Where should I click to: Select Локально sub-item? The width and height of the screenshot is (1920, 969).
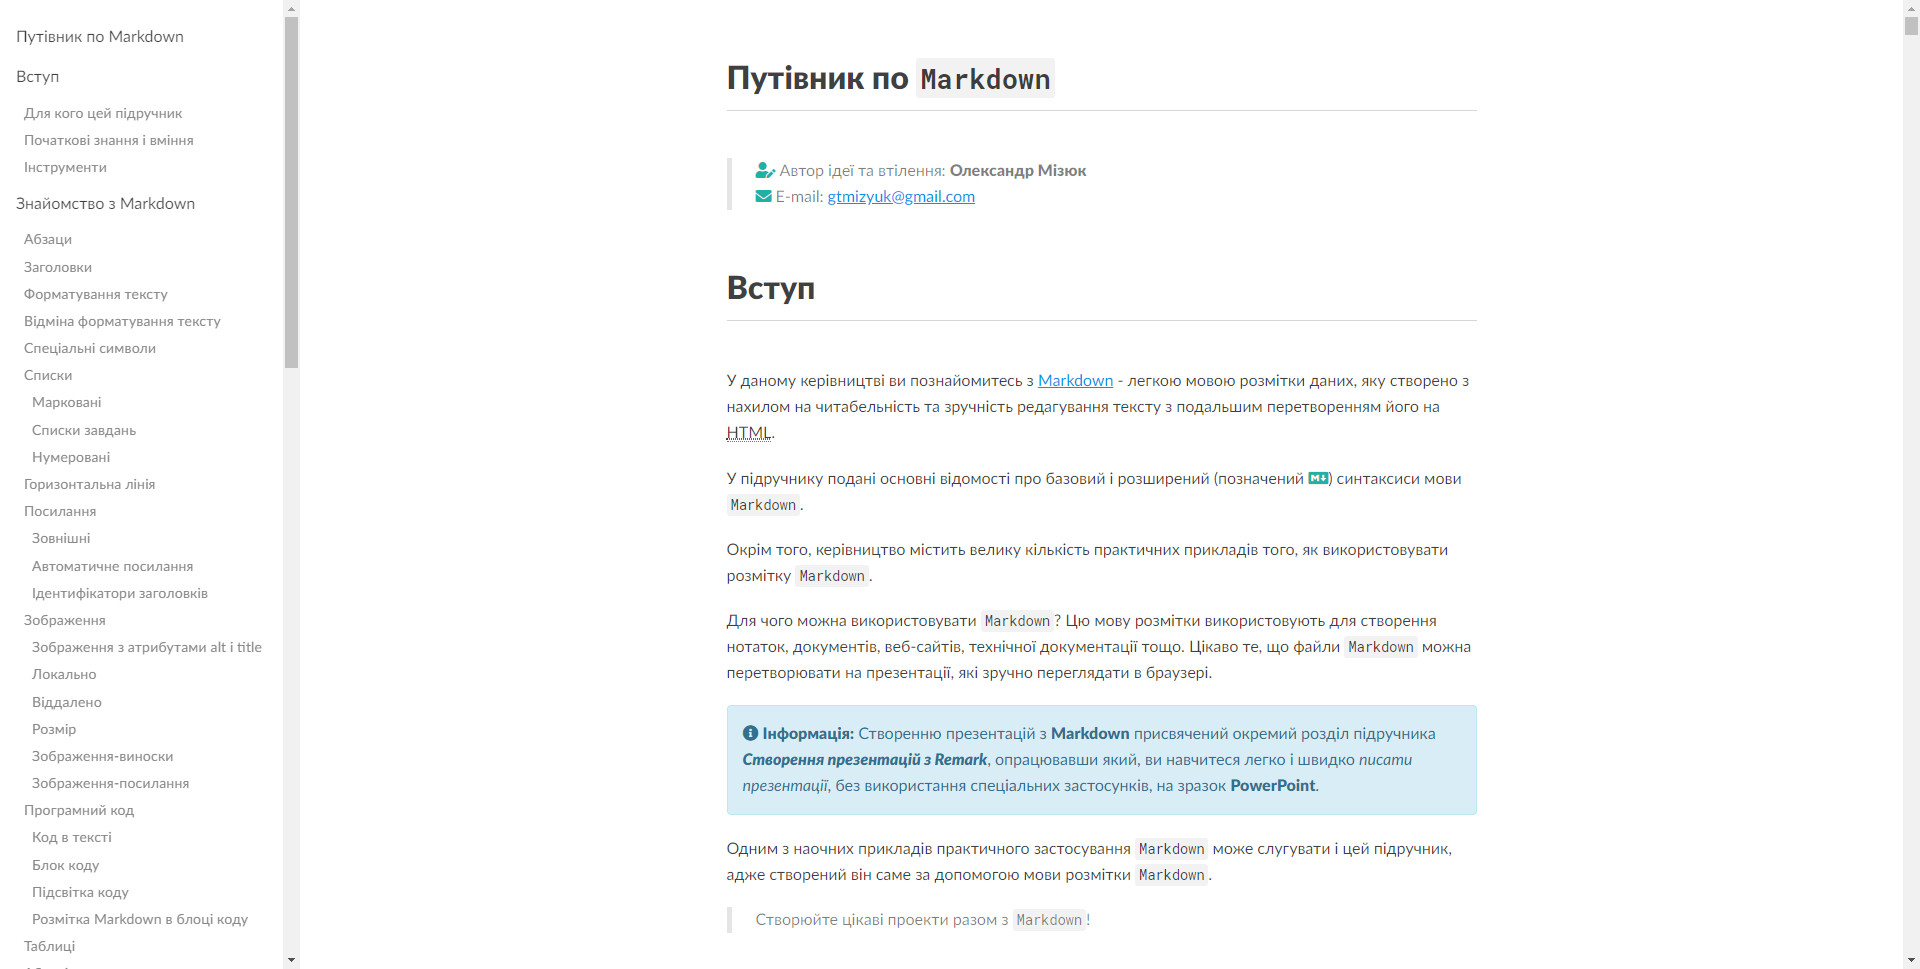coord(64,674)
